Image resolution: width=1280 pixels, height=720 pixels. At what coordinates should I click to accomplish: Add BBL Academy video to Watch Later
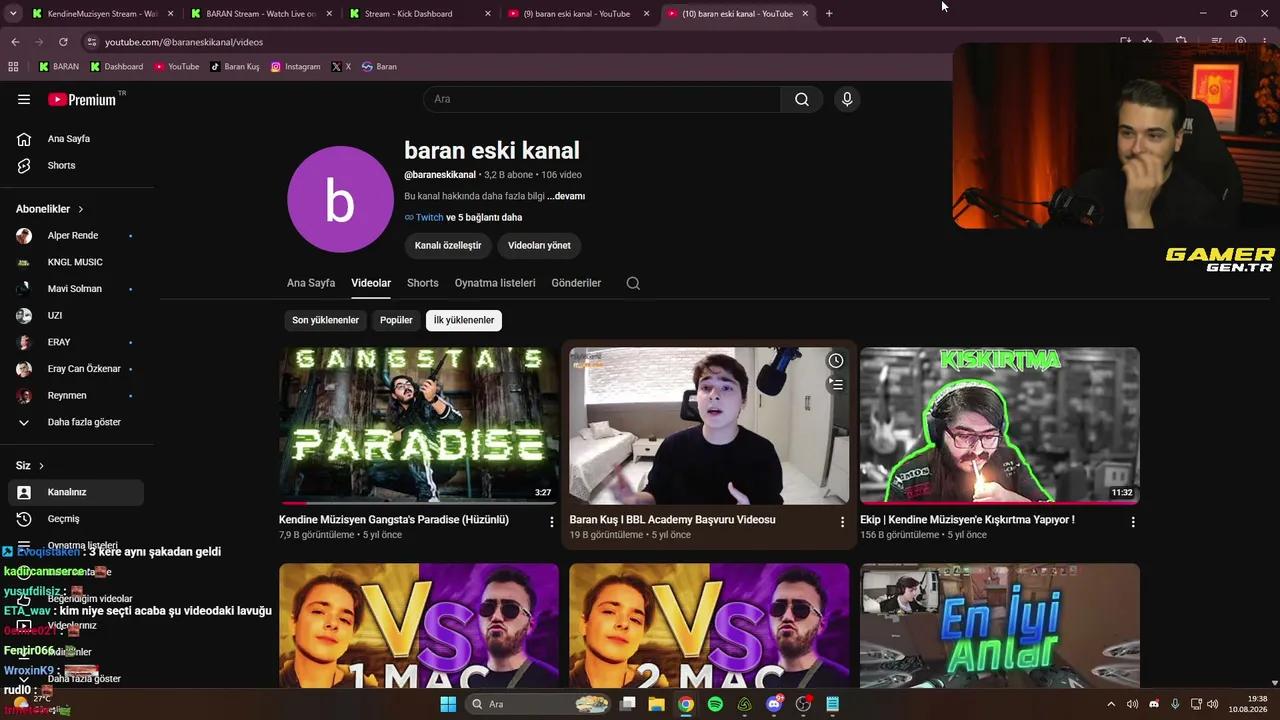(x=835, y=361)
